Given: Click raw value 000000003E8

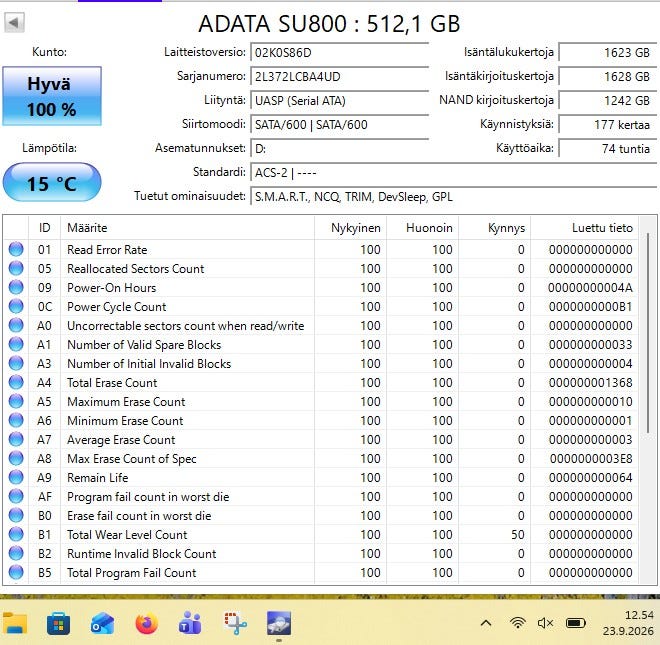Looking at the screenshot, I should [590, 458].
